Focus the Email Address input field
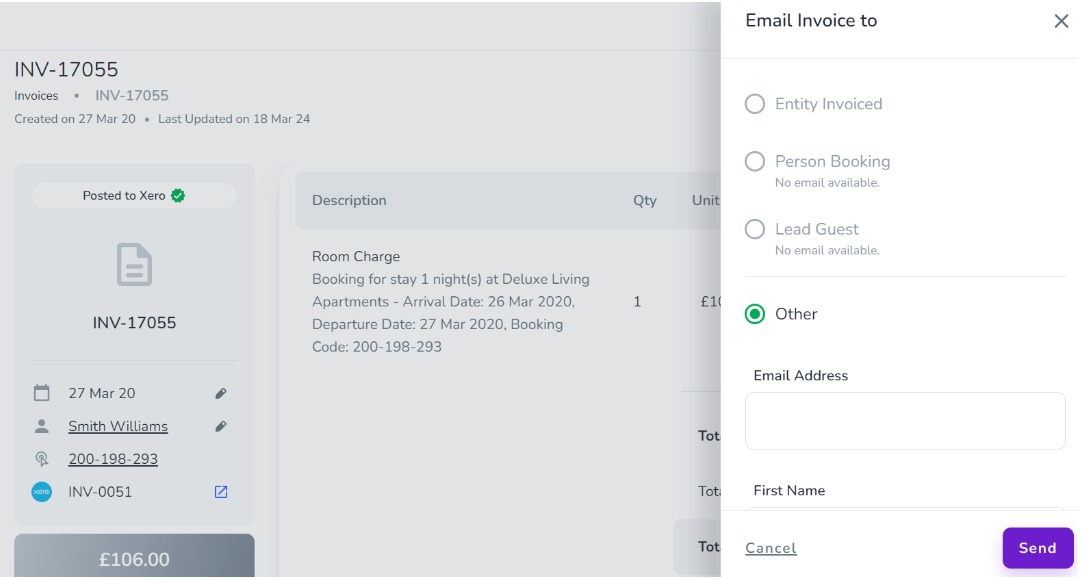1081x579 pixels. coord(905,421)
